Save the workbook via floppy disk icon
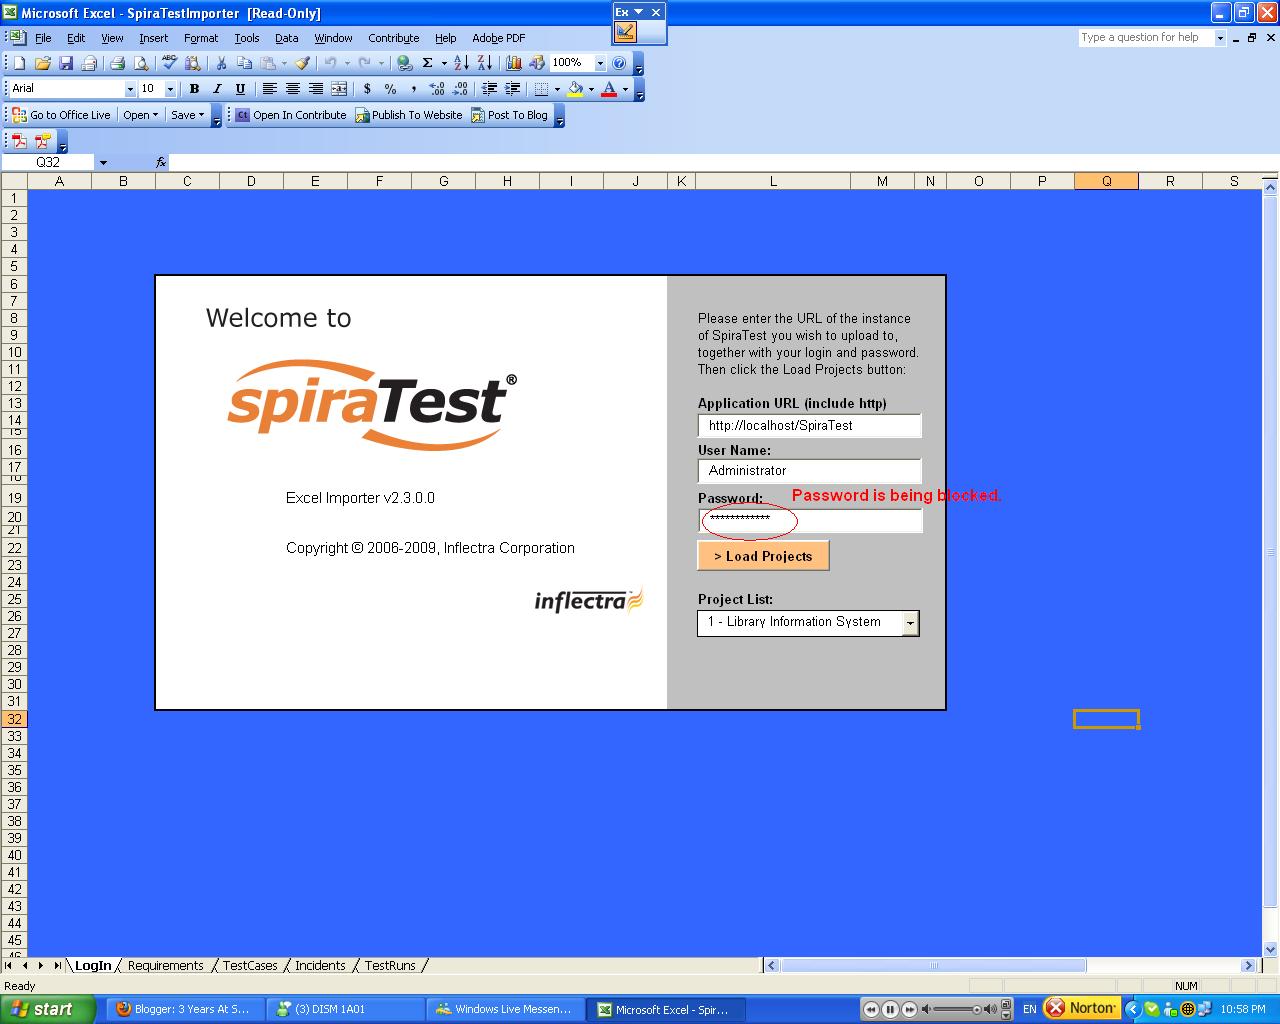Viewport: 1280px width, 1024px height. 66,63
